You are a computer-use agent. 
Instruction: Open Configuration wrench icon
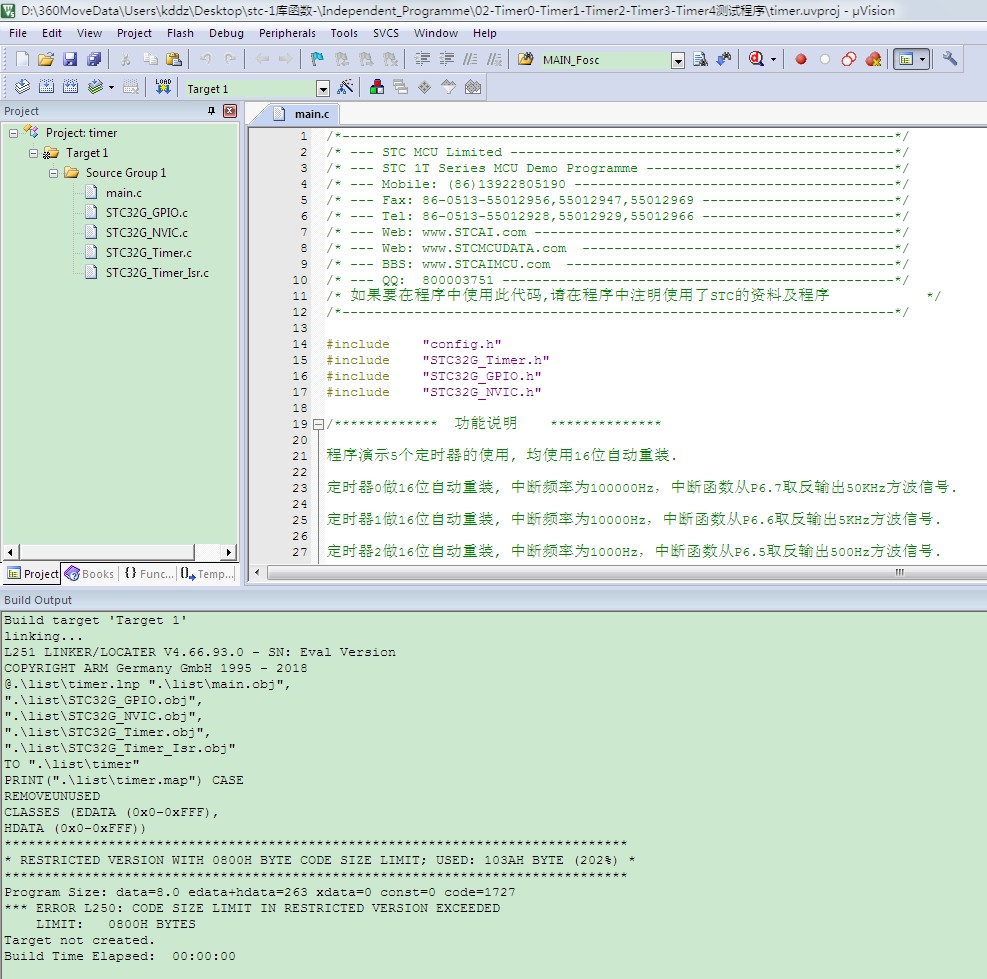[x=950, y=59]
